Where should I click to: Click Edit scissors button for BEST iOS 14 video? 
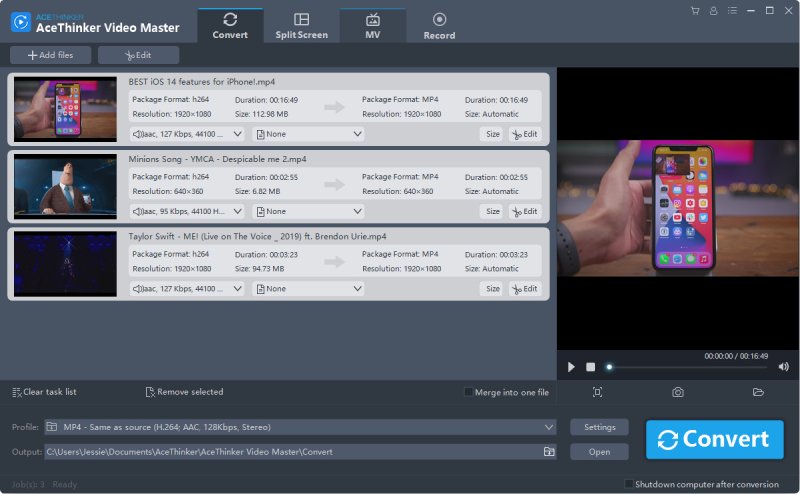[x=525, y=134]
